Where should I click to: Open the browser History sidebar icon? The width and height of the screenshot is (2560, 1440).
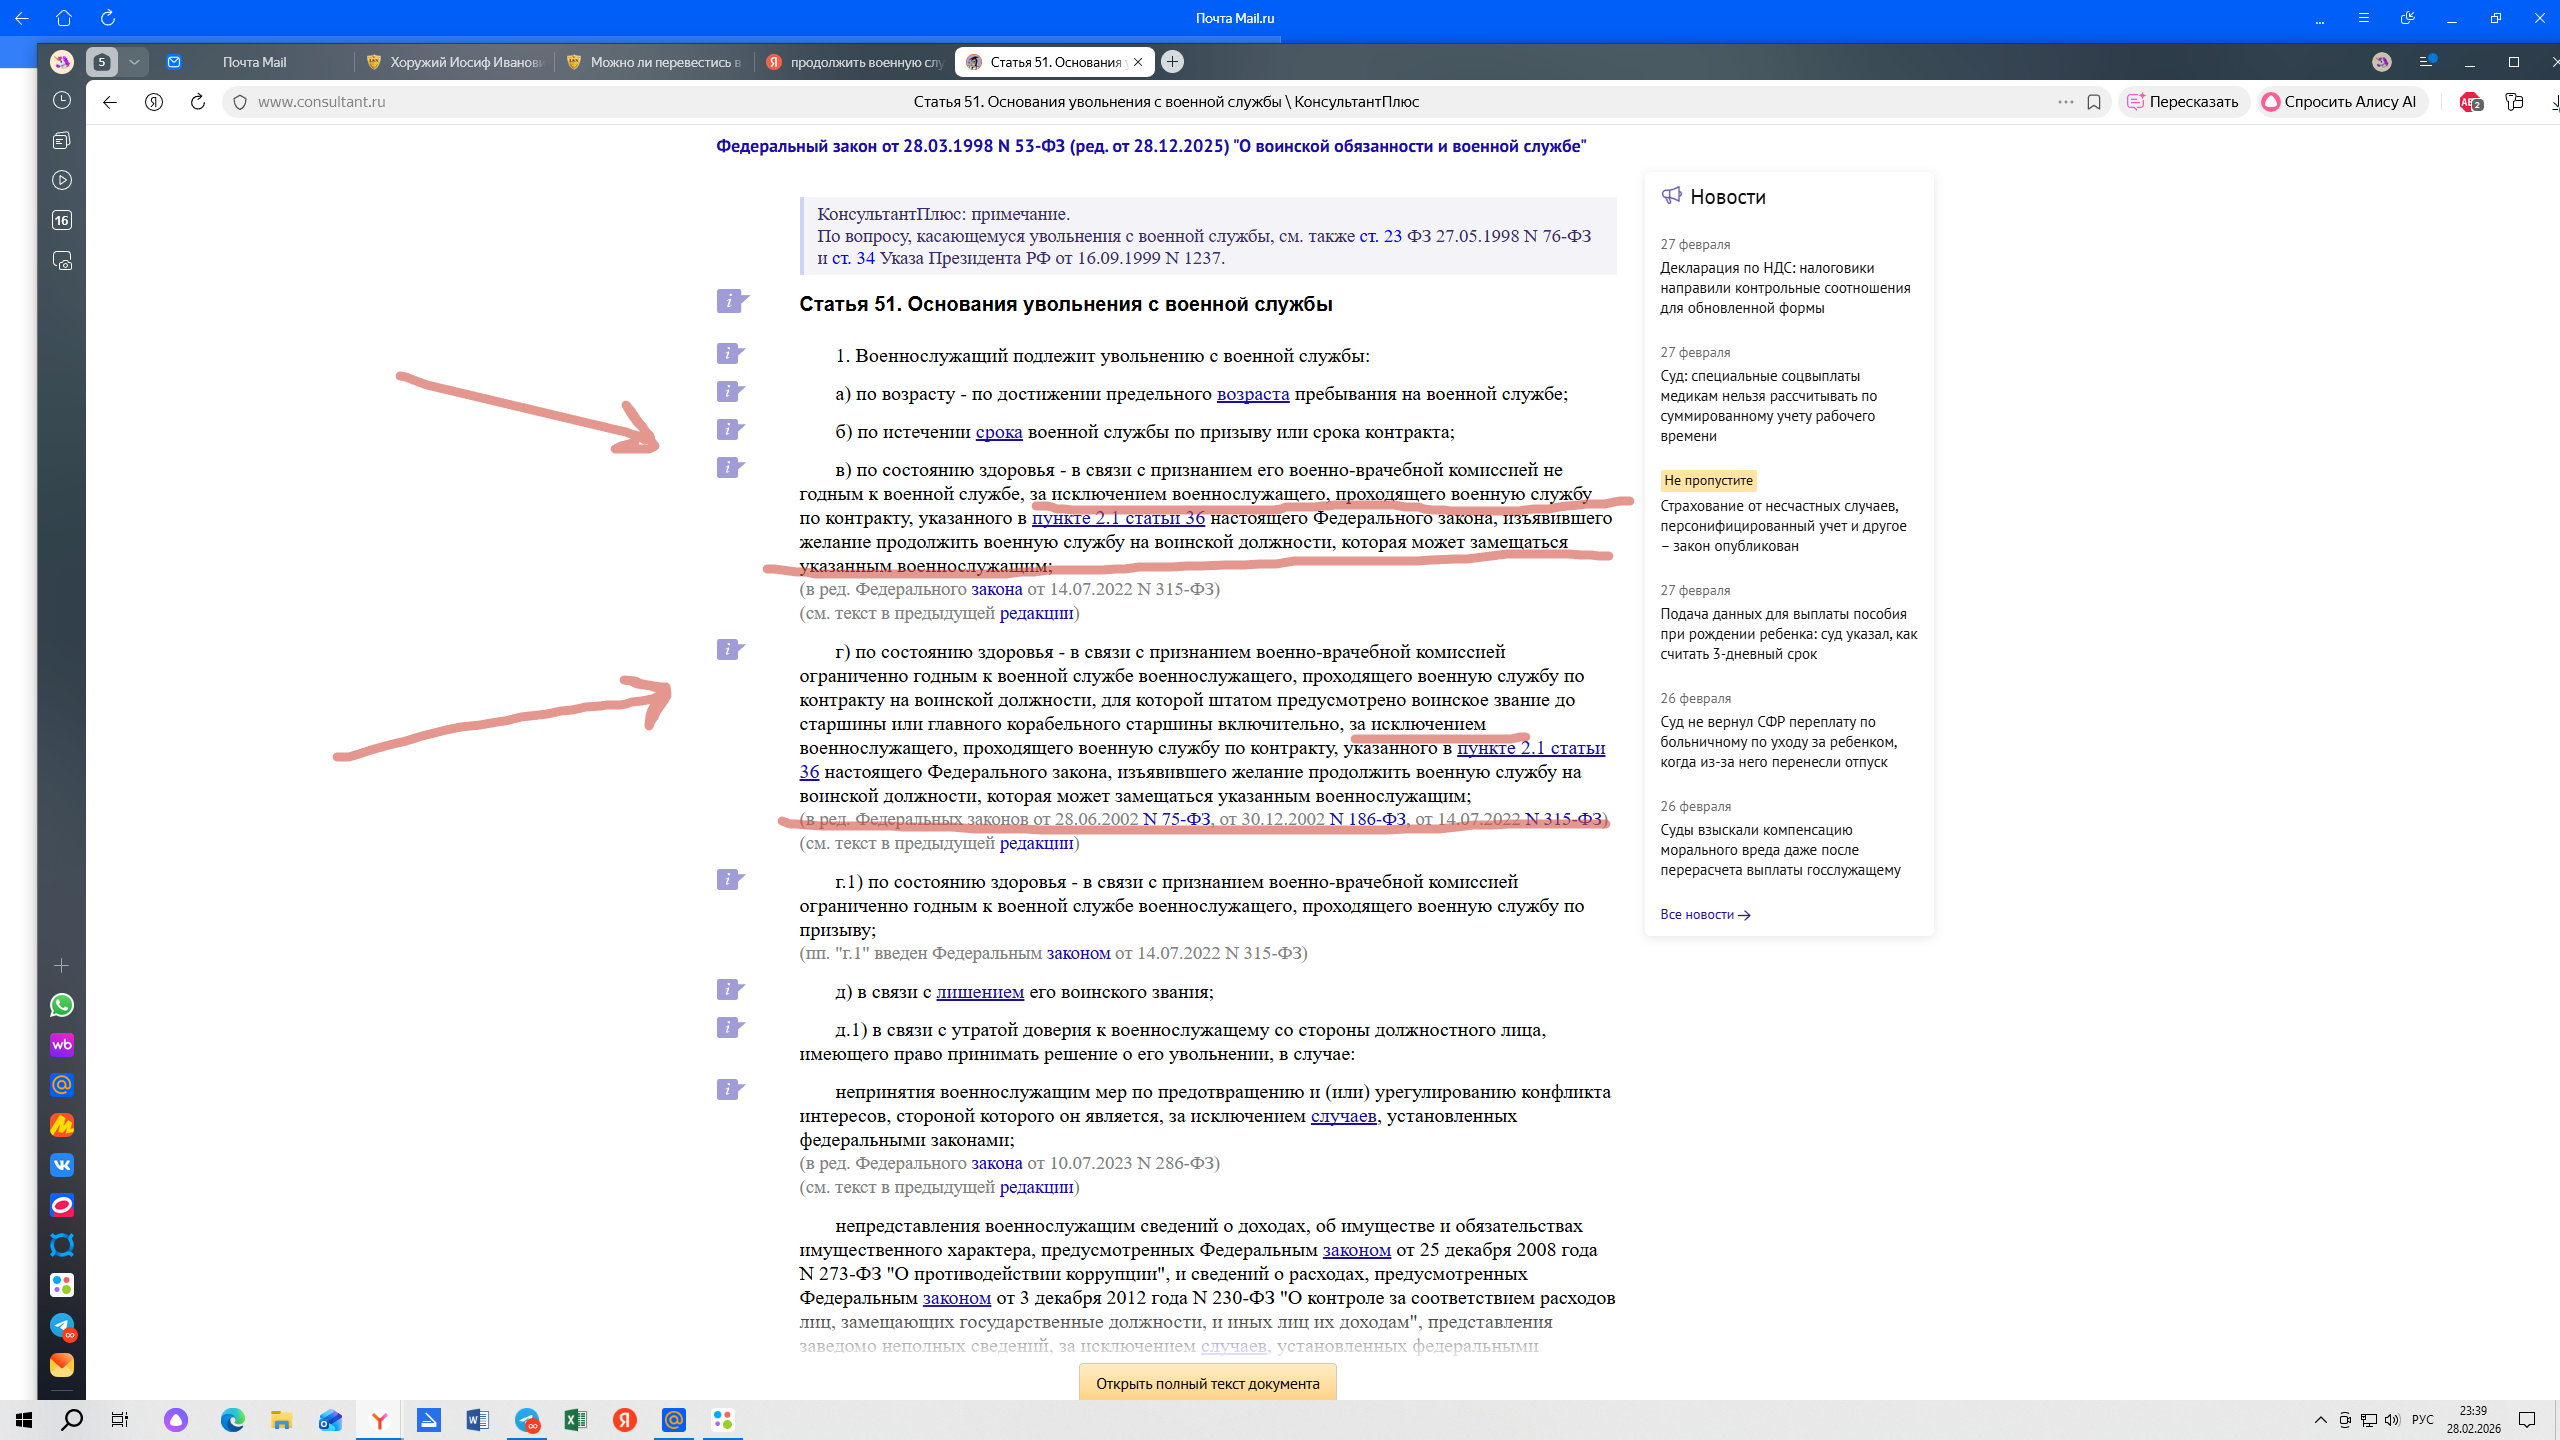[62, 101]
